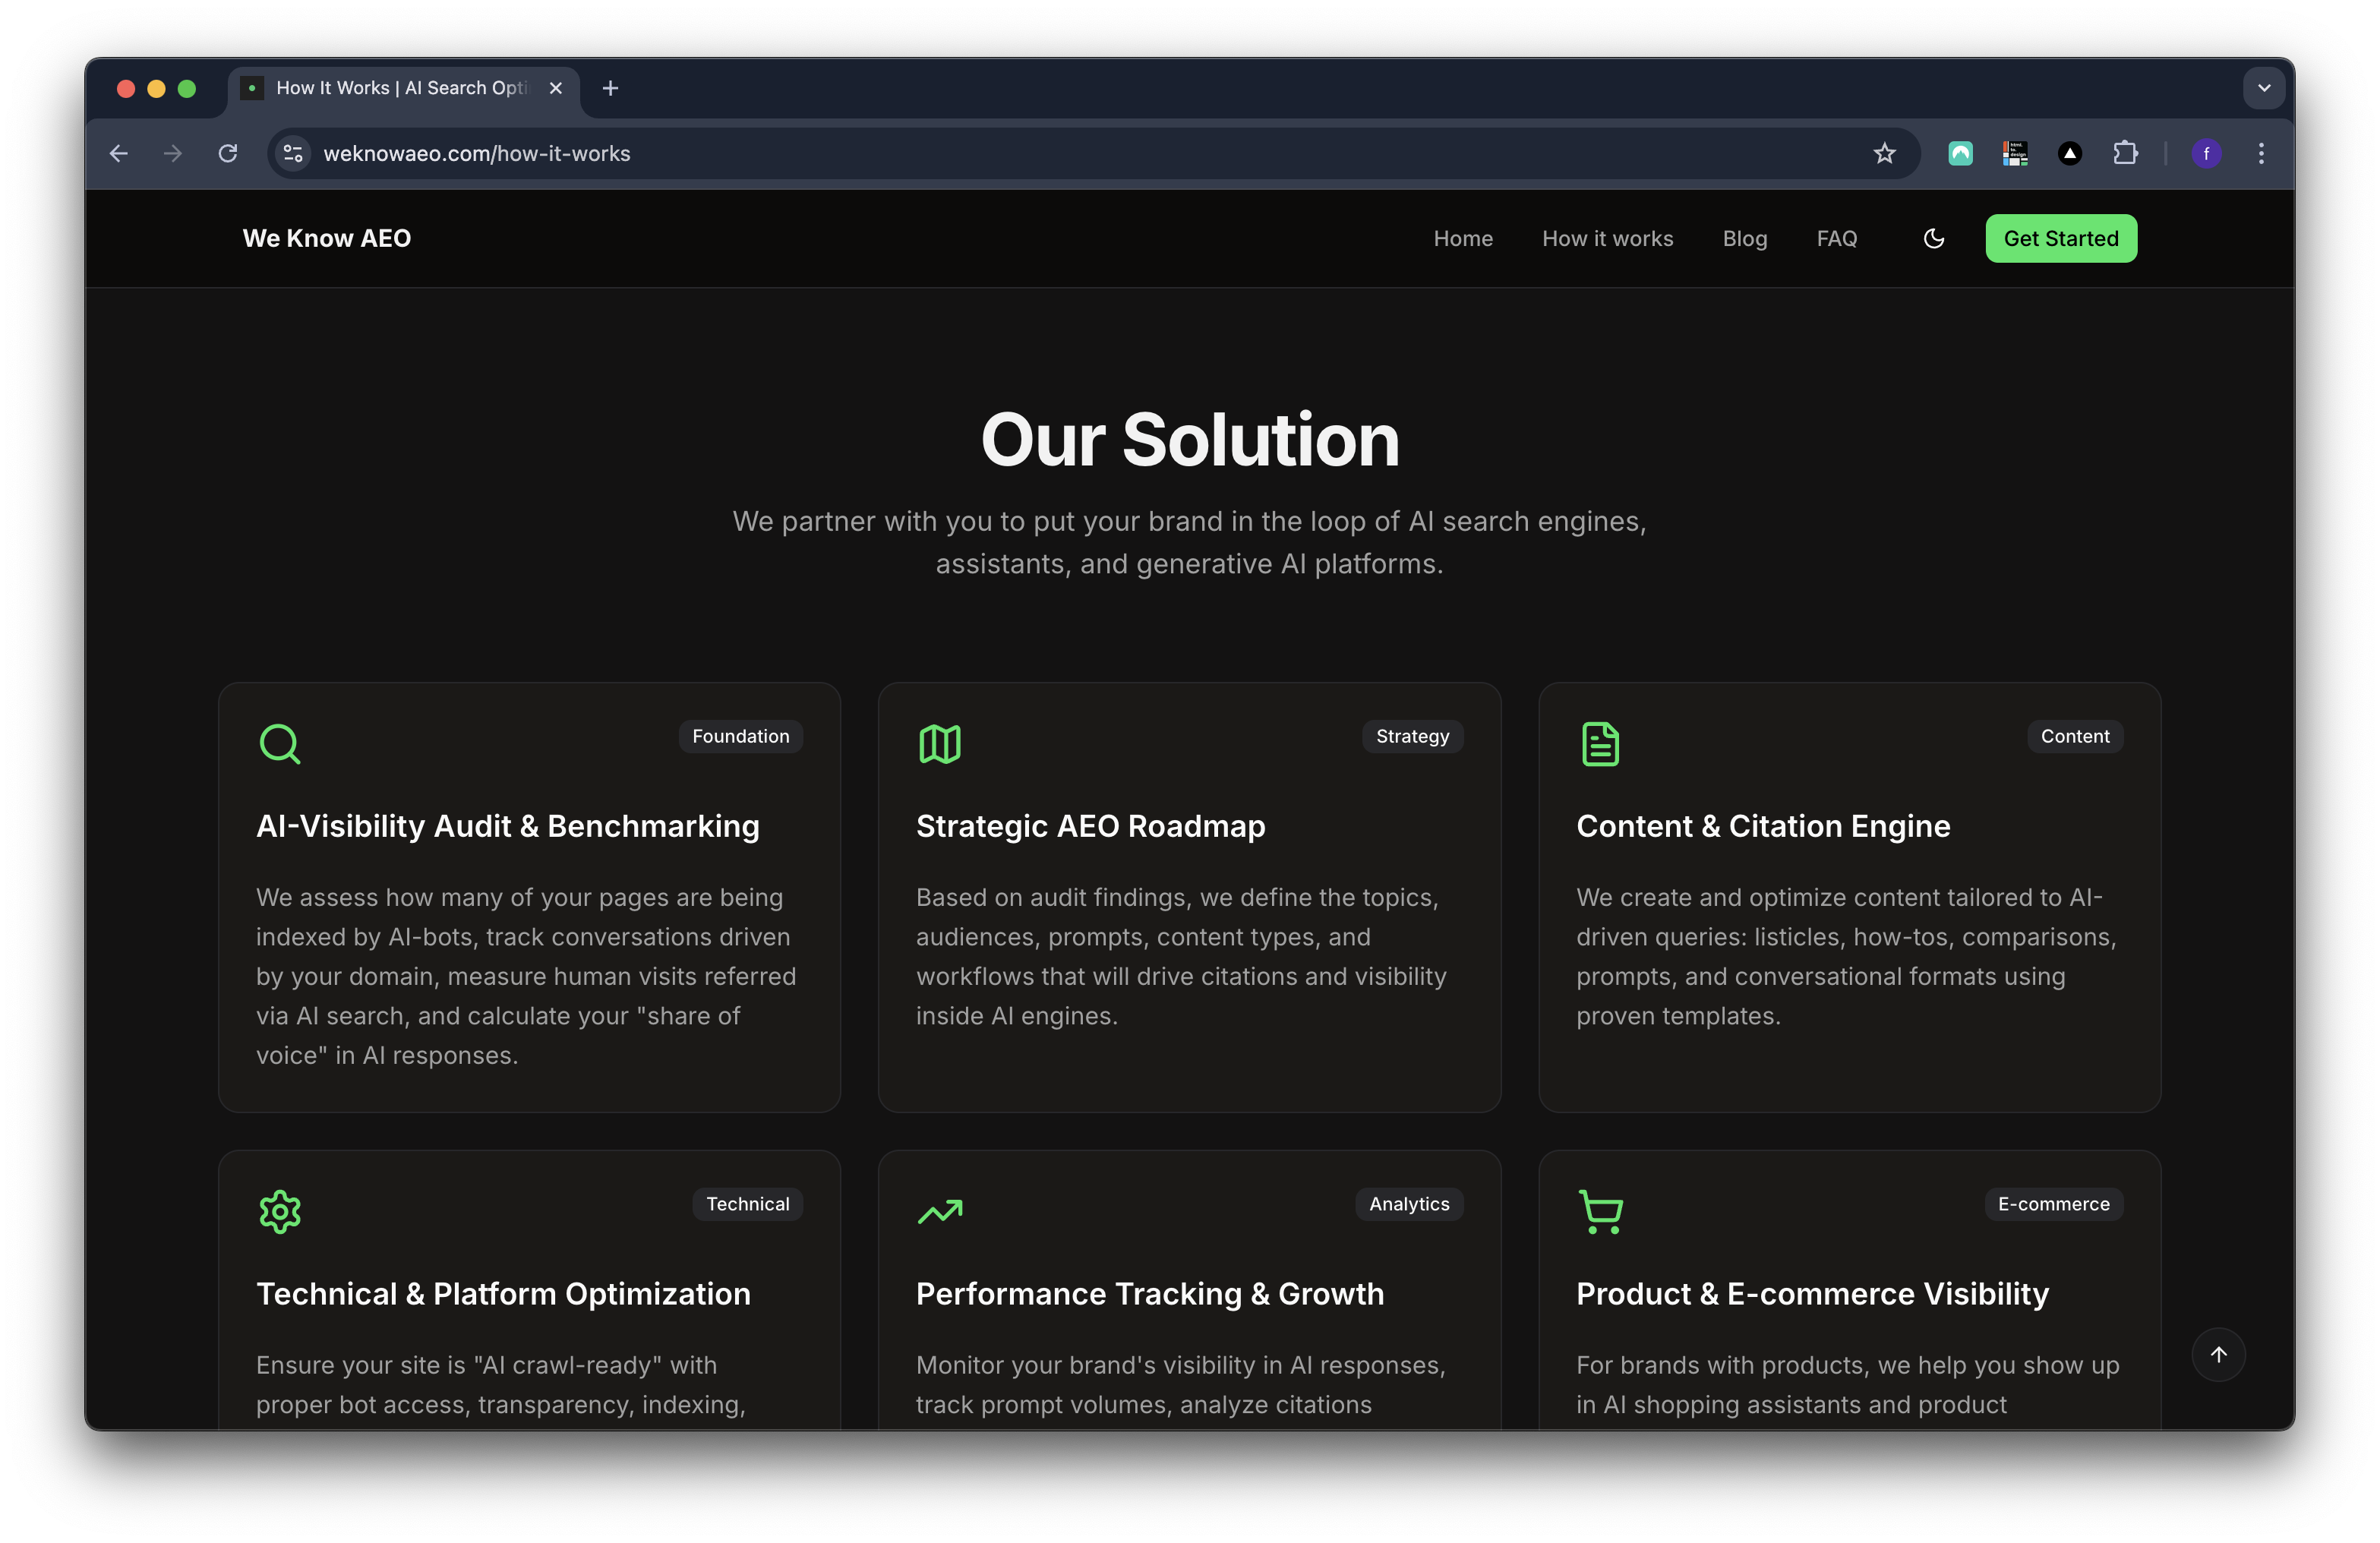Click the trending-up icon on Performance card
The width and height of the screenshot is (2380, 1543).
point(939,1211)
